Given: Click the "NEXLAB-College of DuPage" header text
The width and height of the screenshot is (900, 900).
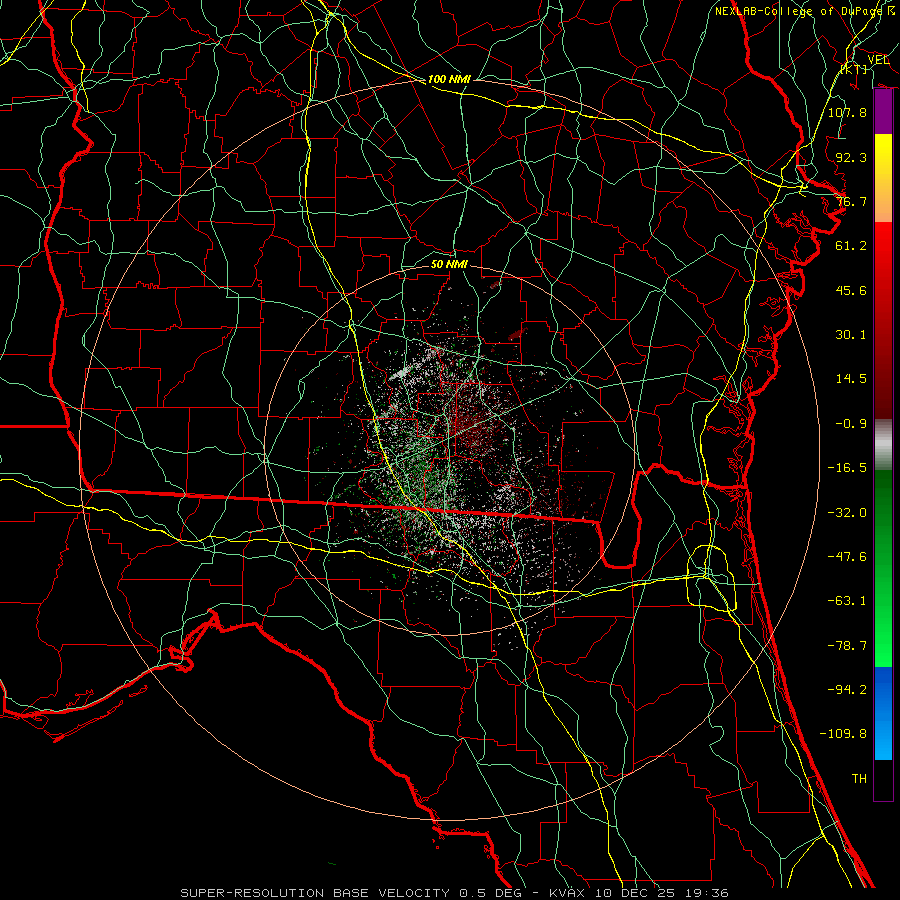Looking at the screenshot, I should (798, 11).
